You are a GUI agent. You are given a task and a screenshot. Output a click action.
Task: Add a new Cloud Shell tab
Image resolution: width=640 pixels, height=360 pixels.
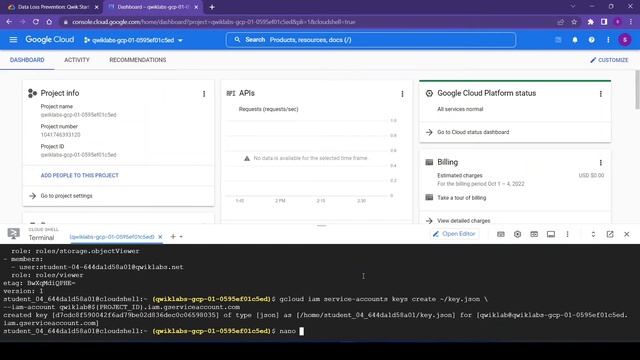click(173, 236)
